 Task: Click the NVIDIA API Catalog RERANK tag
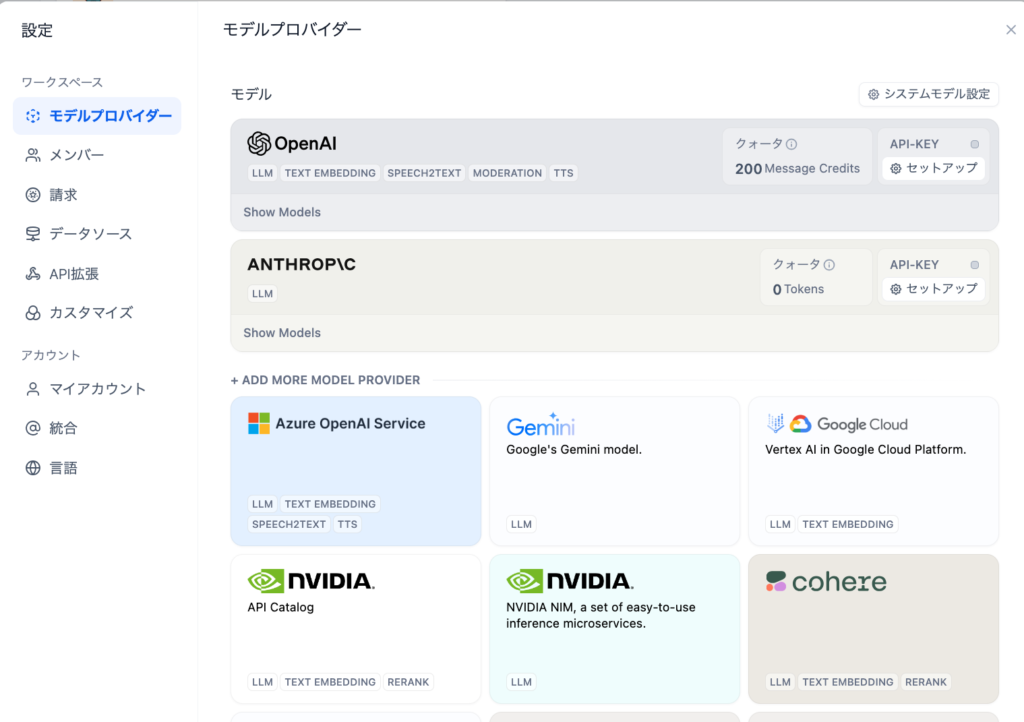click(x=408, y=682)
